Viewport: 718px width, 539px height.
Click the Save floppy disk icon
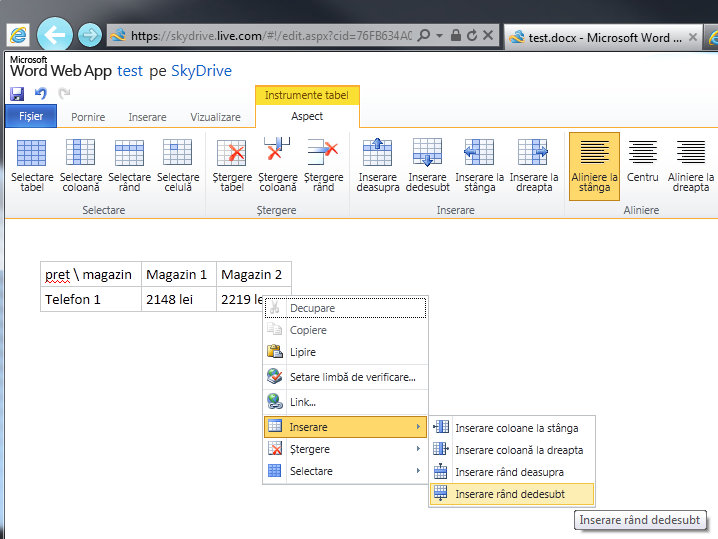pyautogui.click(x=17, y=94)
